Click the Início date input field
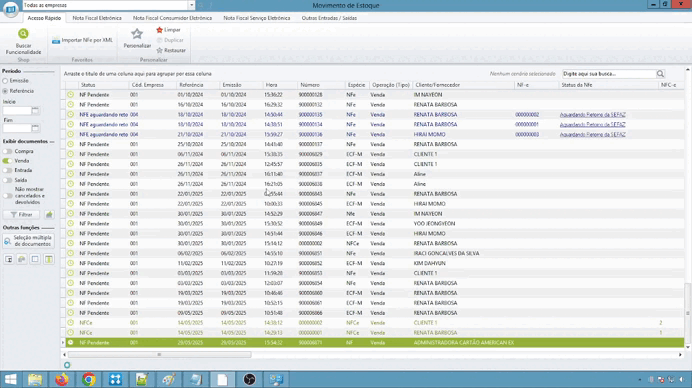This screenshot has width=692, height=388. (17, 110)
